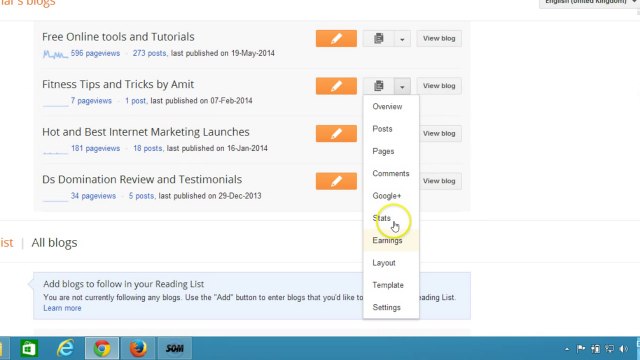
Task: Open Free Online tools and Tutorials blog title
Action: coord(118,37)
